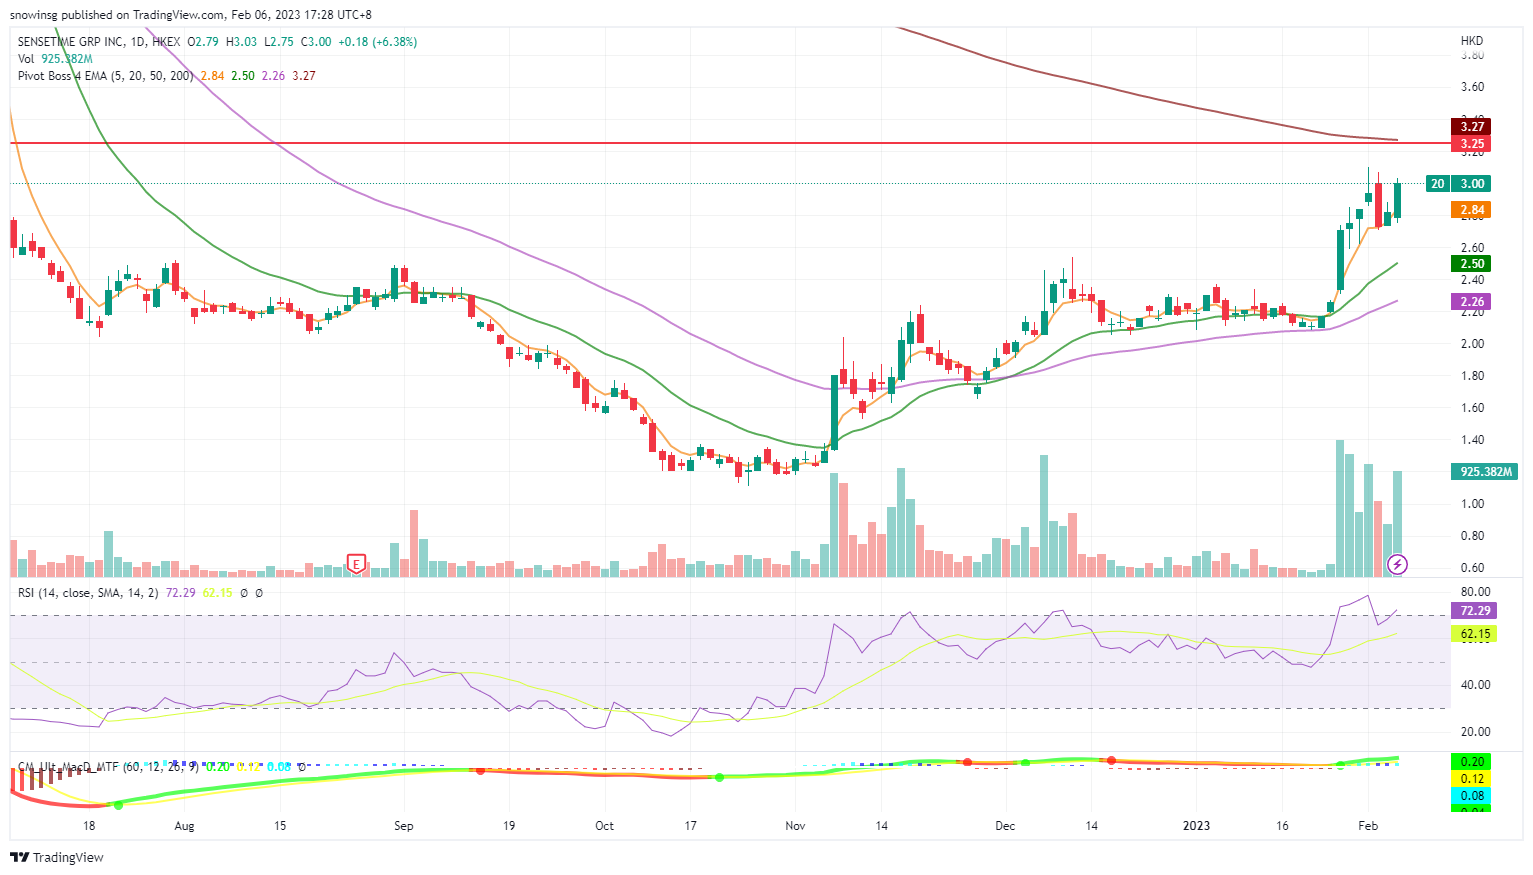The width and height of the screenshot is (1533, 875).
Task: Click the red MACD cross dot in mid-September
Action: point(480,770)
